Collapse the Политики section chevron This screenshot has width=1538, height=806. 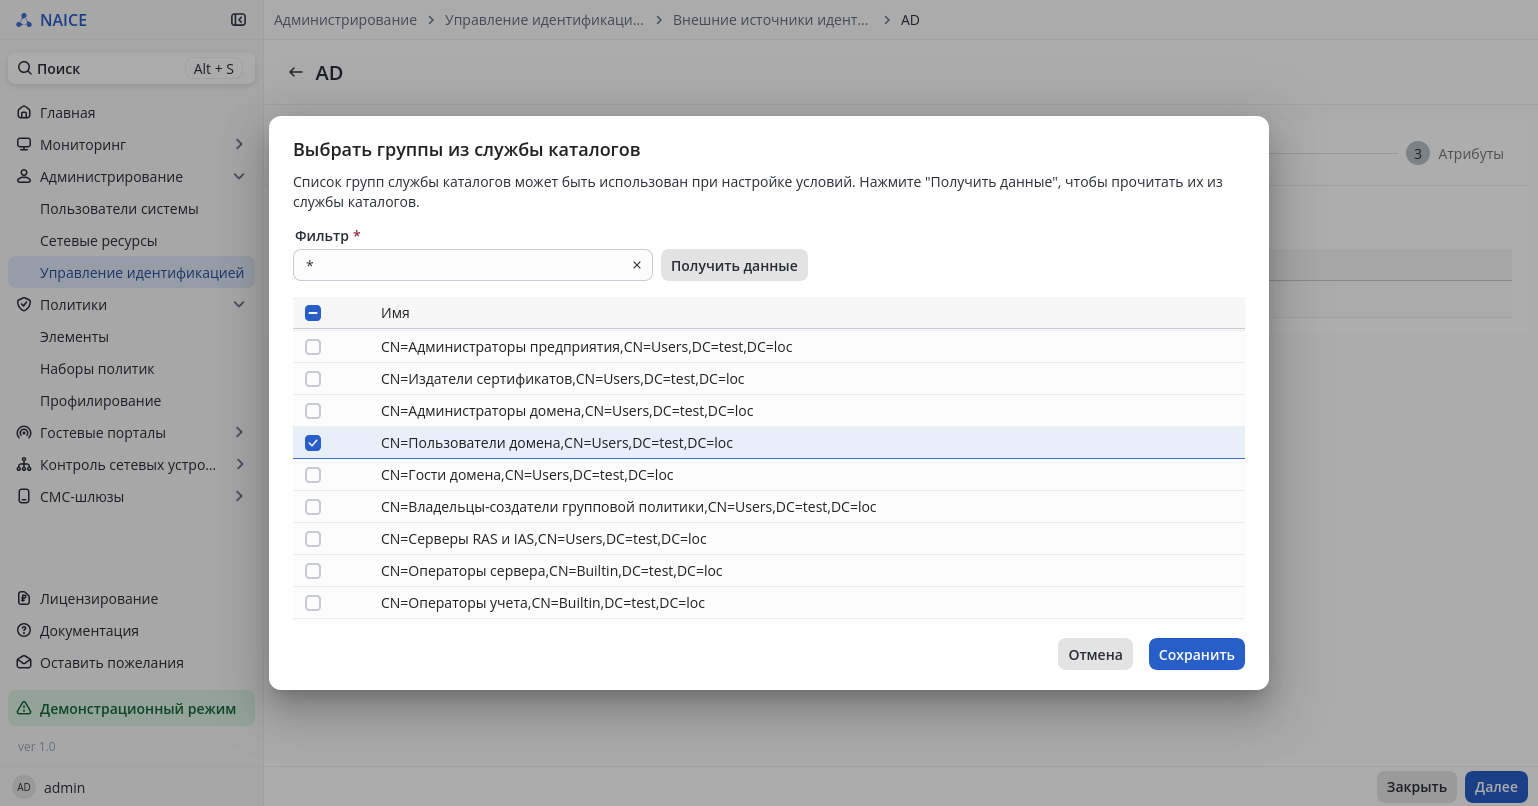tap(239, 305)
